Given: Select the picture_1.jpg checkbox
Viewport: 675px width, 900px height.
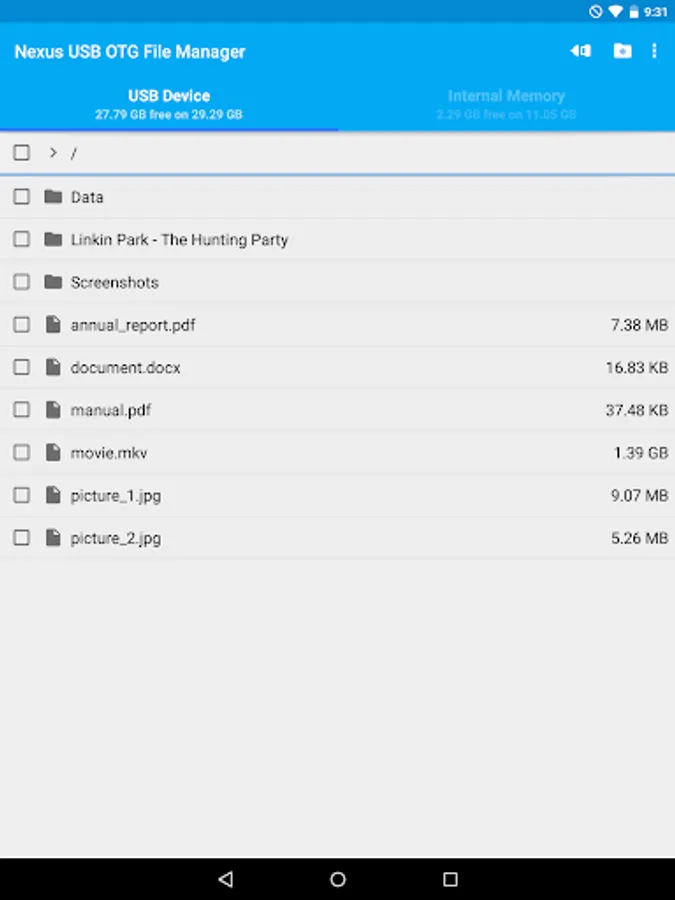Looking at the screenshot, I should point(22,495).
